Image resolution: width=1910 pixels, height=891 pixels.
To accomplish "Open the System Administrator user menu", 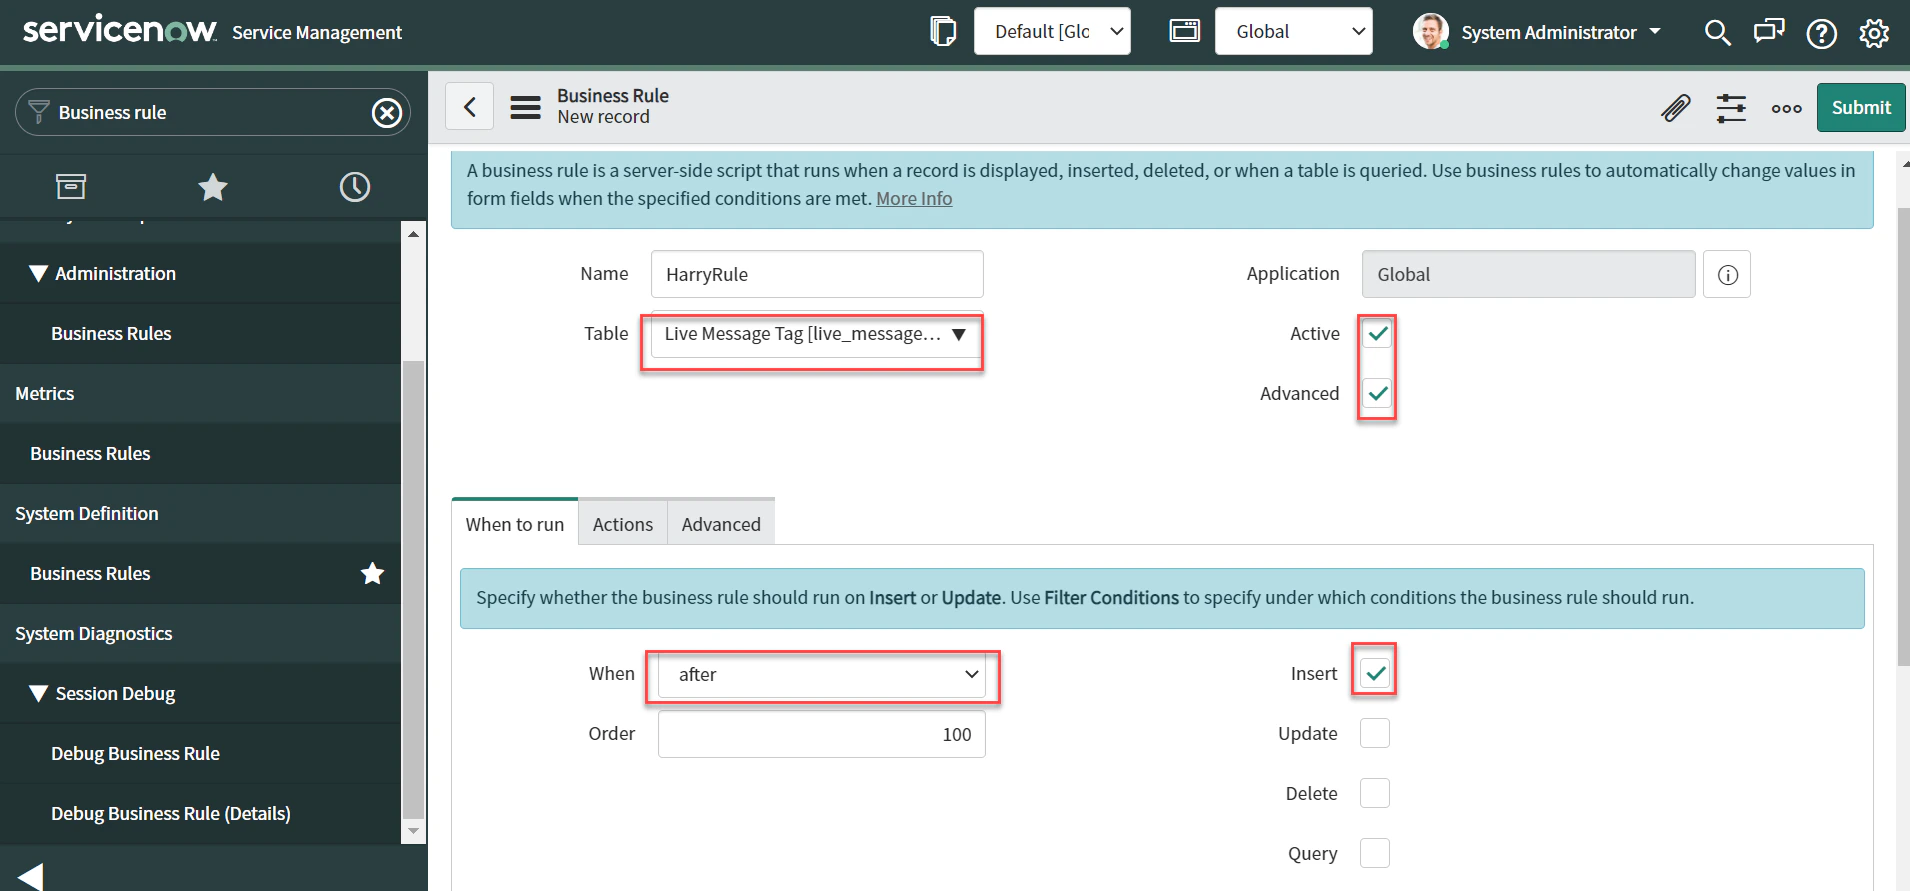I will click(1560, 33).
